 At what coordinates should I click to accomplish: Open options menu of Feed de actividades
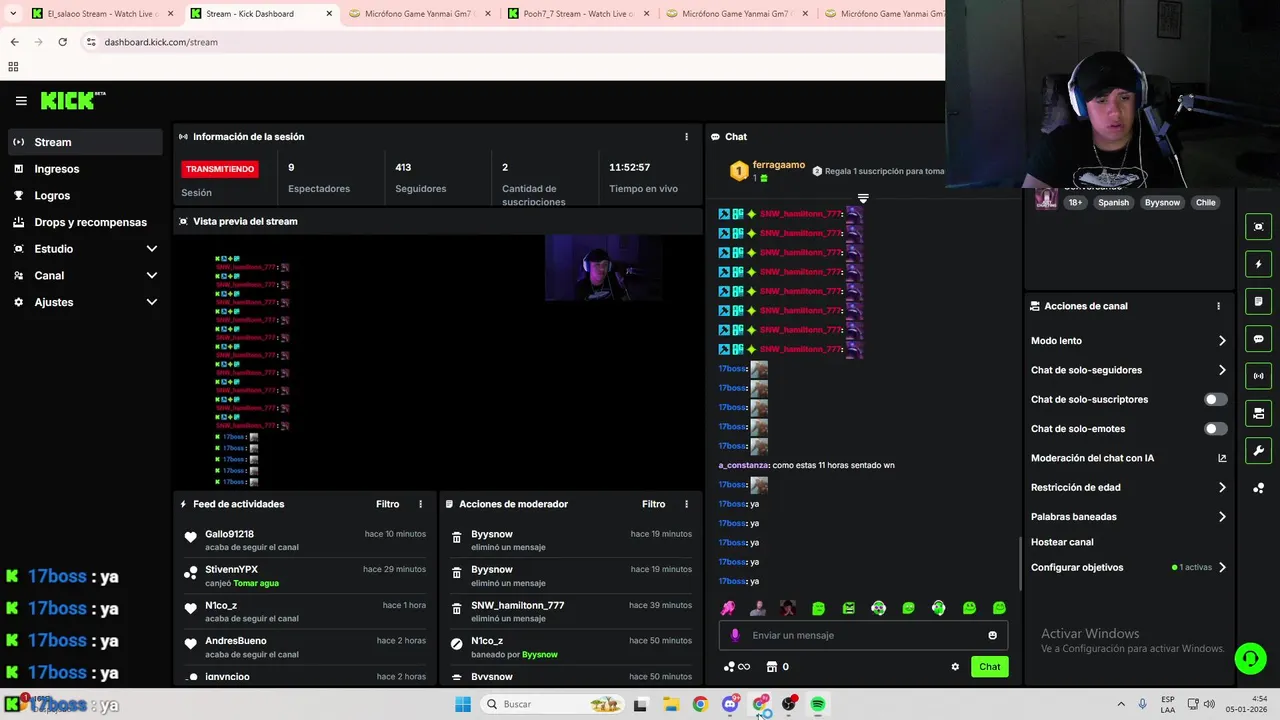[420, 504]
